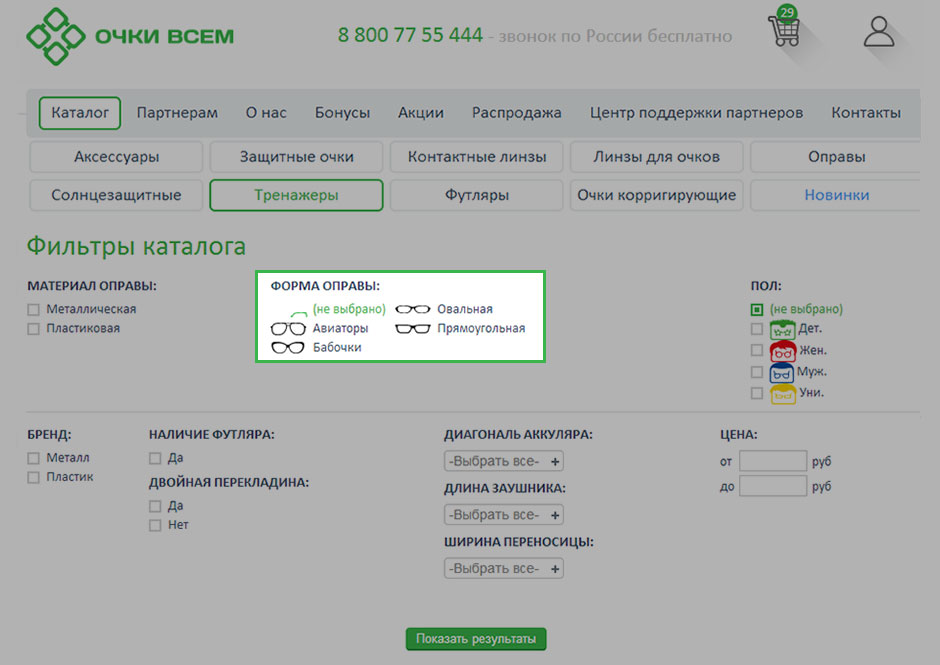This screenshot has width=940, height=665.
Task: Expand the Ширина переносицы dropdown
Action: pyautogui.click(x=504, y=568)
